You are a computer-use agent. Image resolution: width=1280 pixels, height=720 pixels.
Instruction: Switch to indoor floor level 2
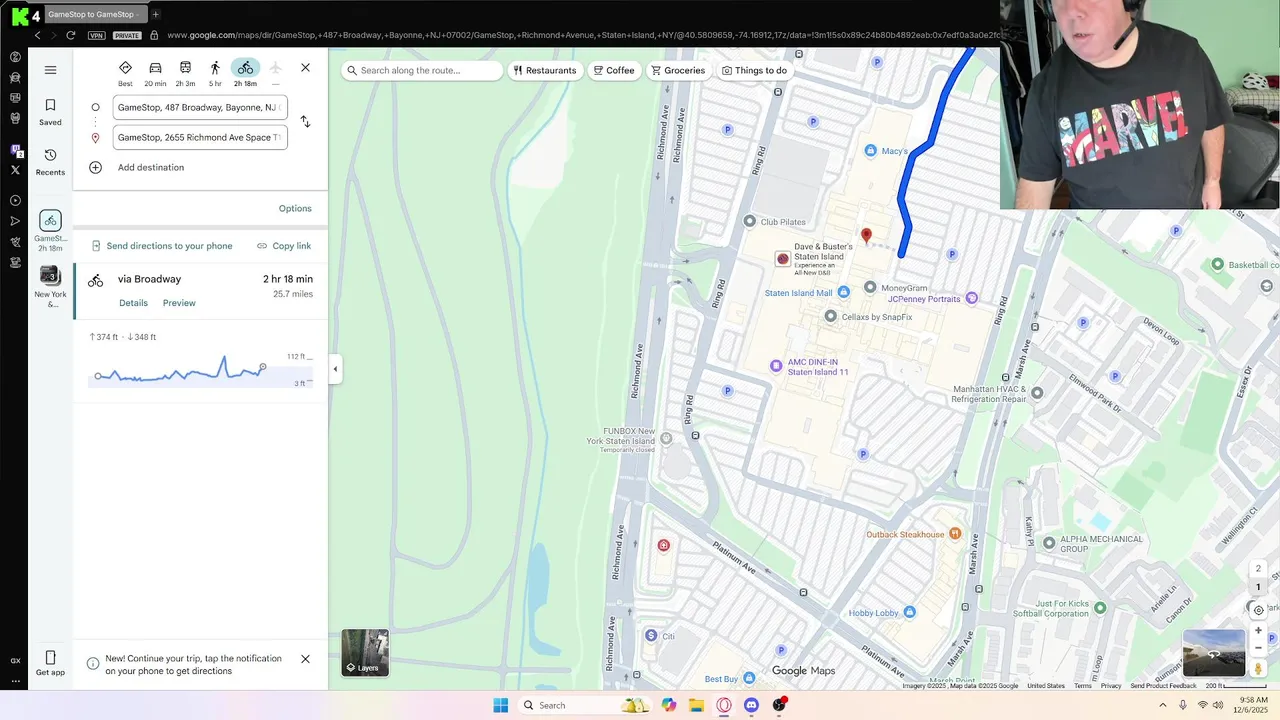[x=1258, y=569]
